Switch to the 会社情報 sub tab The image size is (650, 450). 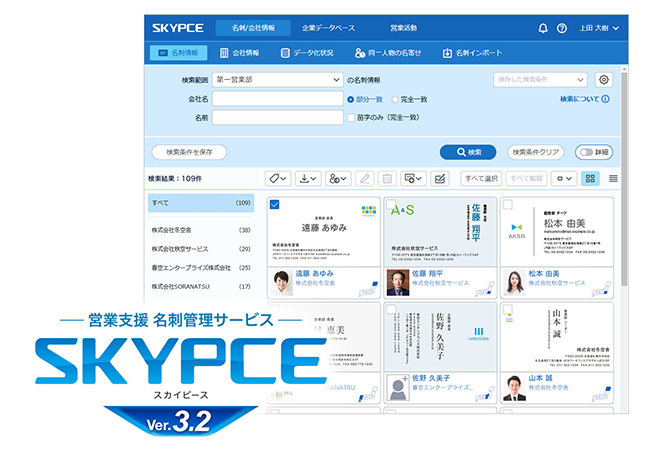point(240,53)
